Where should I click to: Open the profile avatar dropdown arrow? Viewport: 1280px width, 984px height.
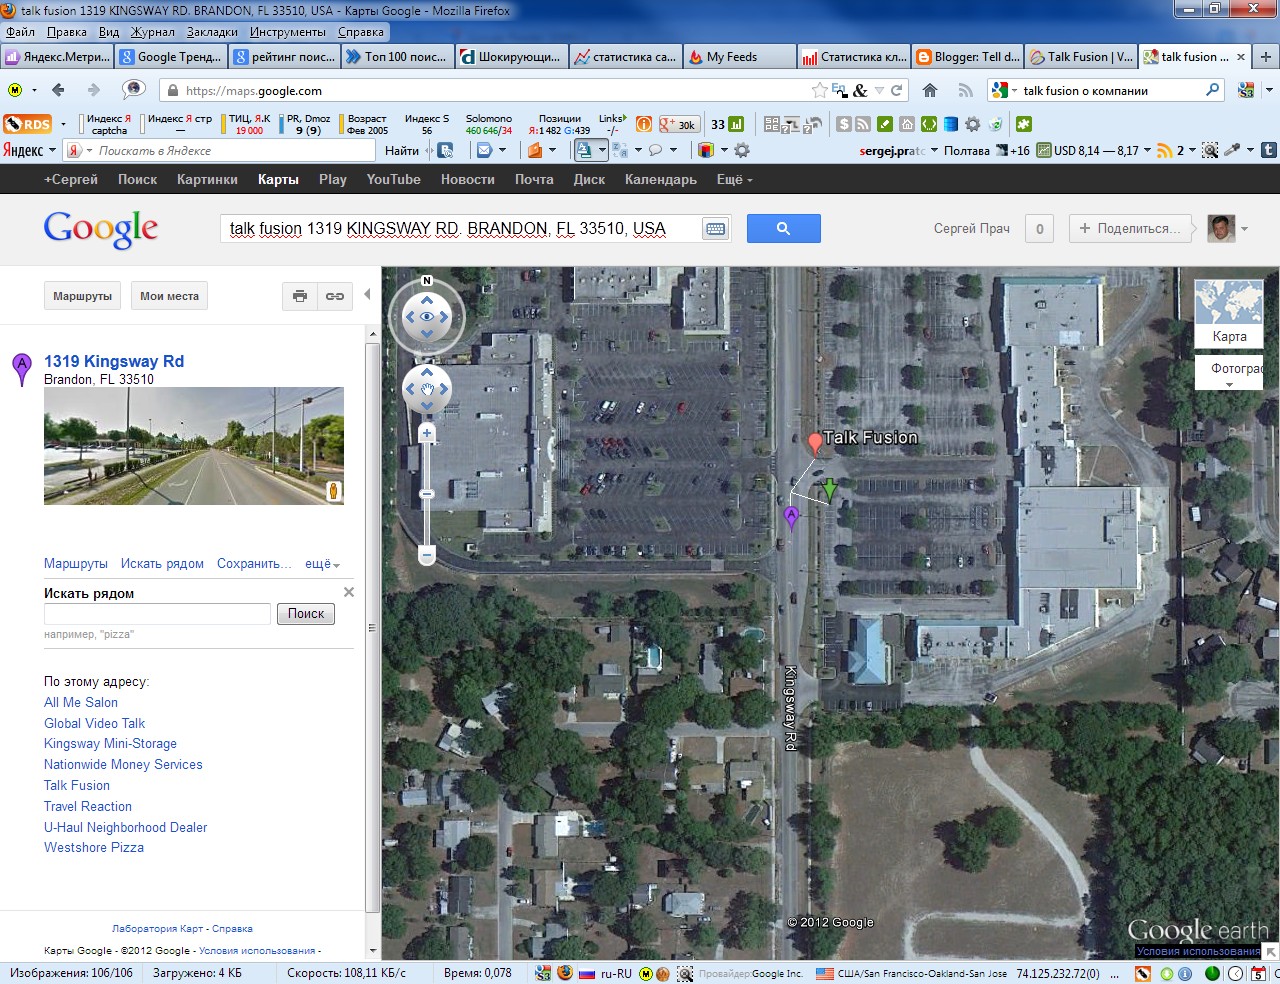[x=1245, y=229]
